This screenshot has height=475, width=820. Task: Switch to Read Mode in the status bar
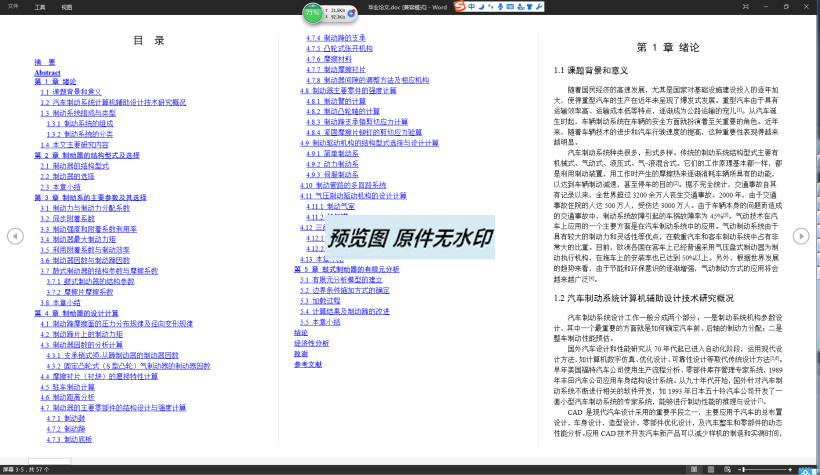click(x=694, y=470)
